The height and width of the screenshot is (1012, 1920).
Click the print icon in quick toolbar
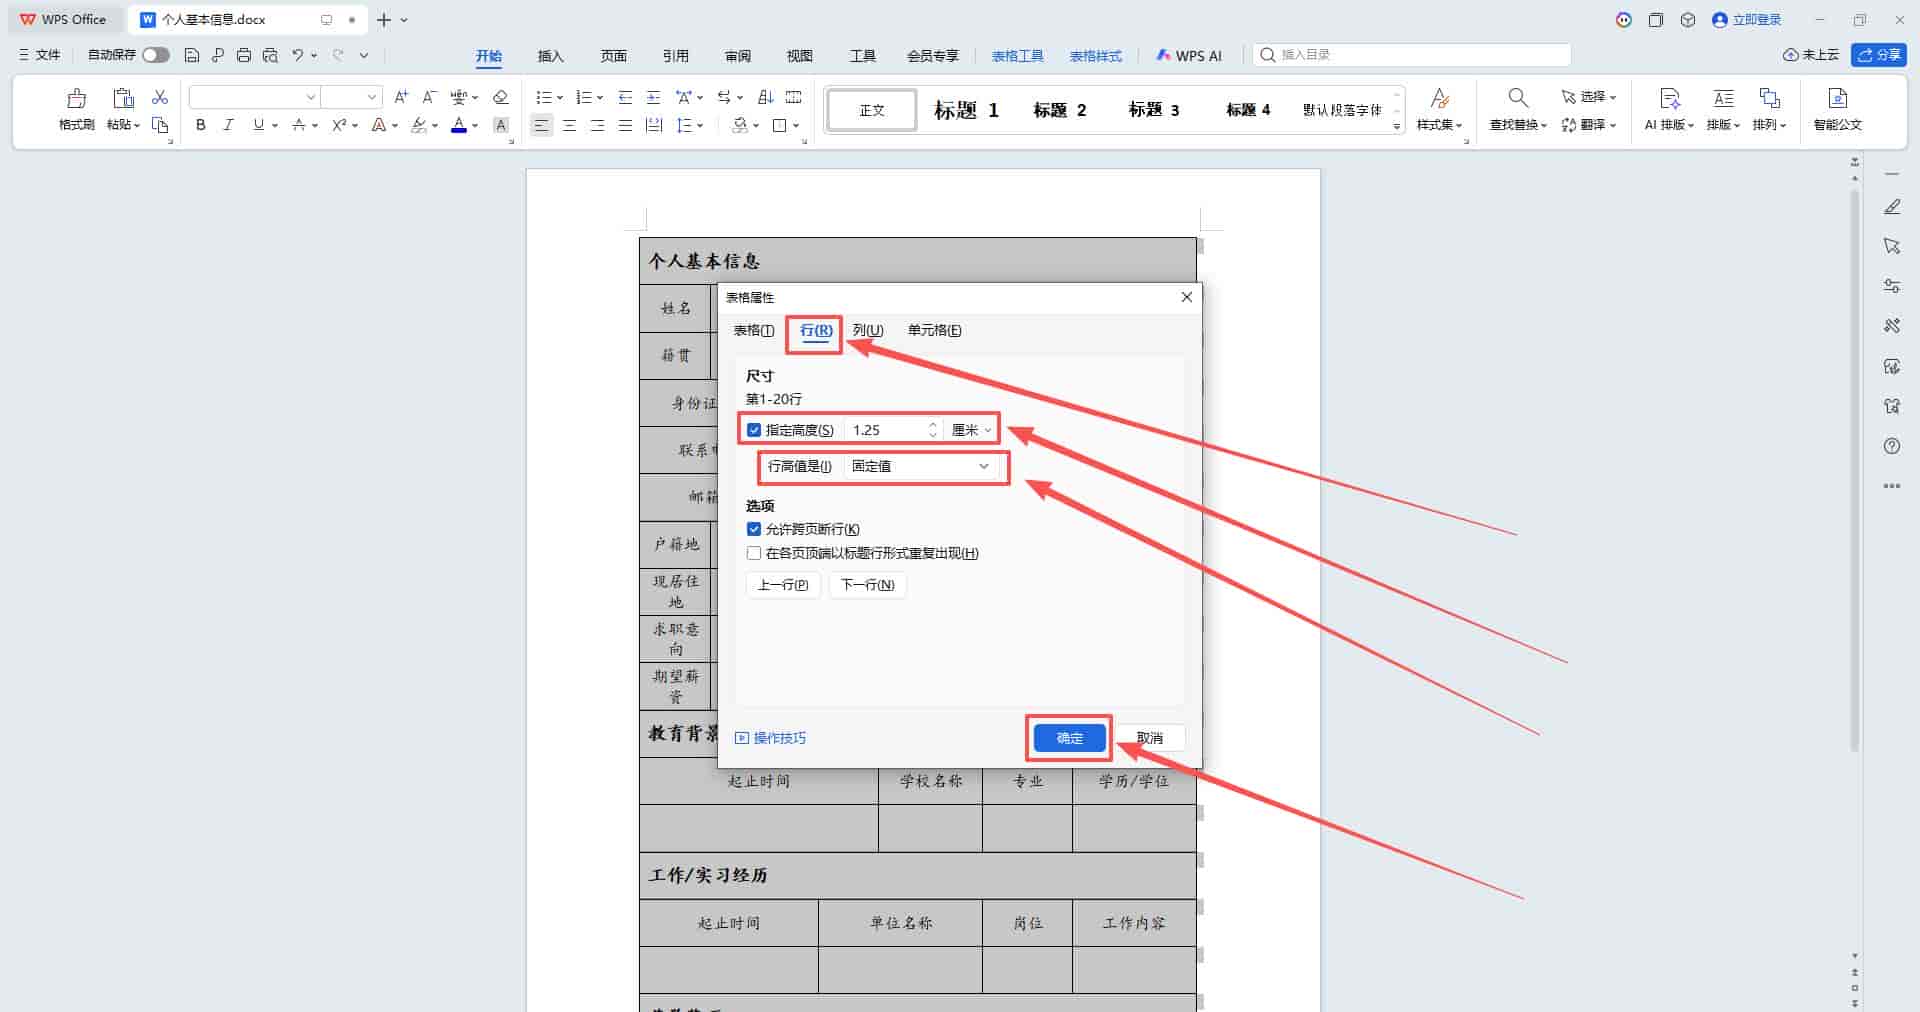click(x=244, y=55)
